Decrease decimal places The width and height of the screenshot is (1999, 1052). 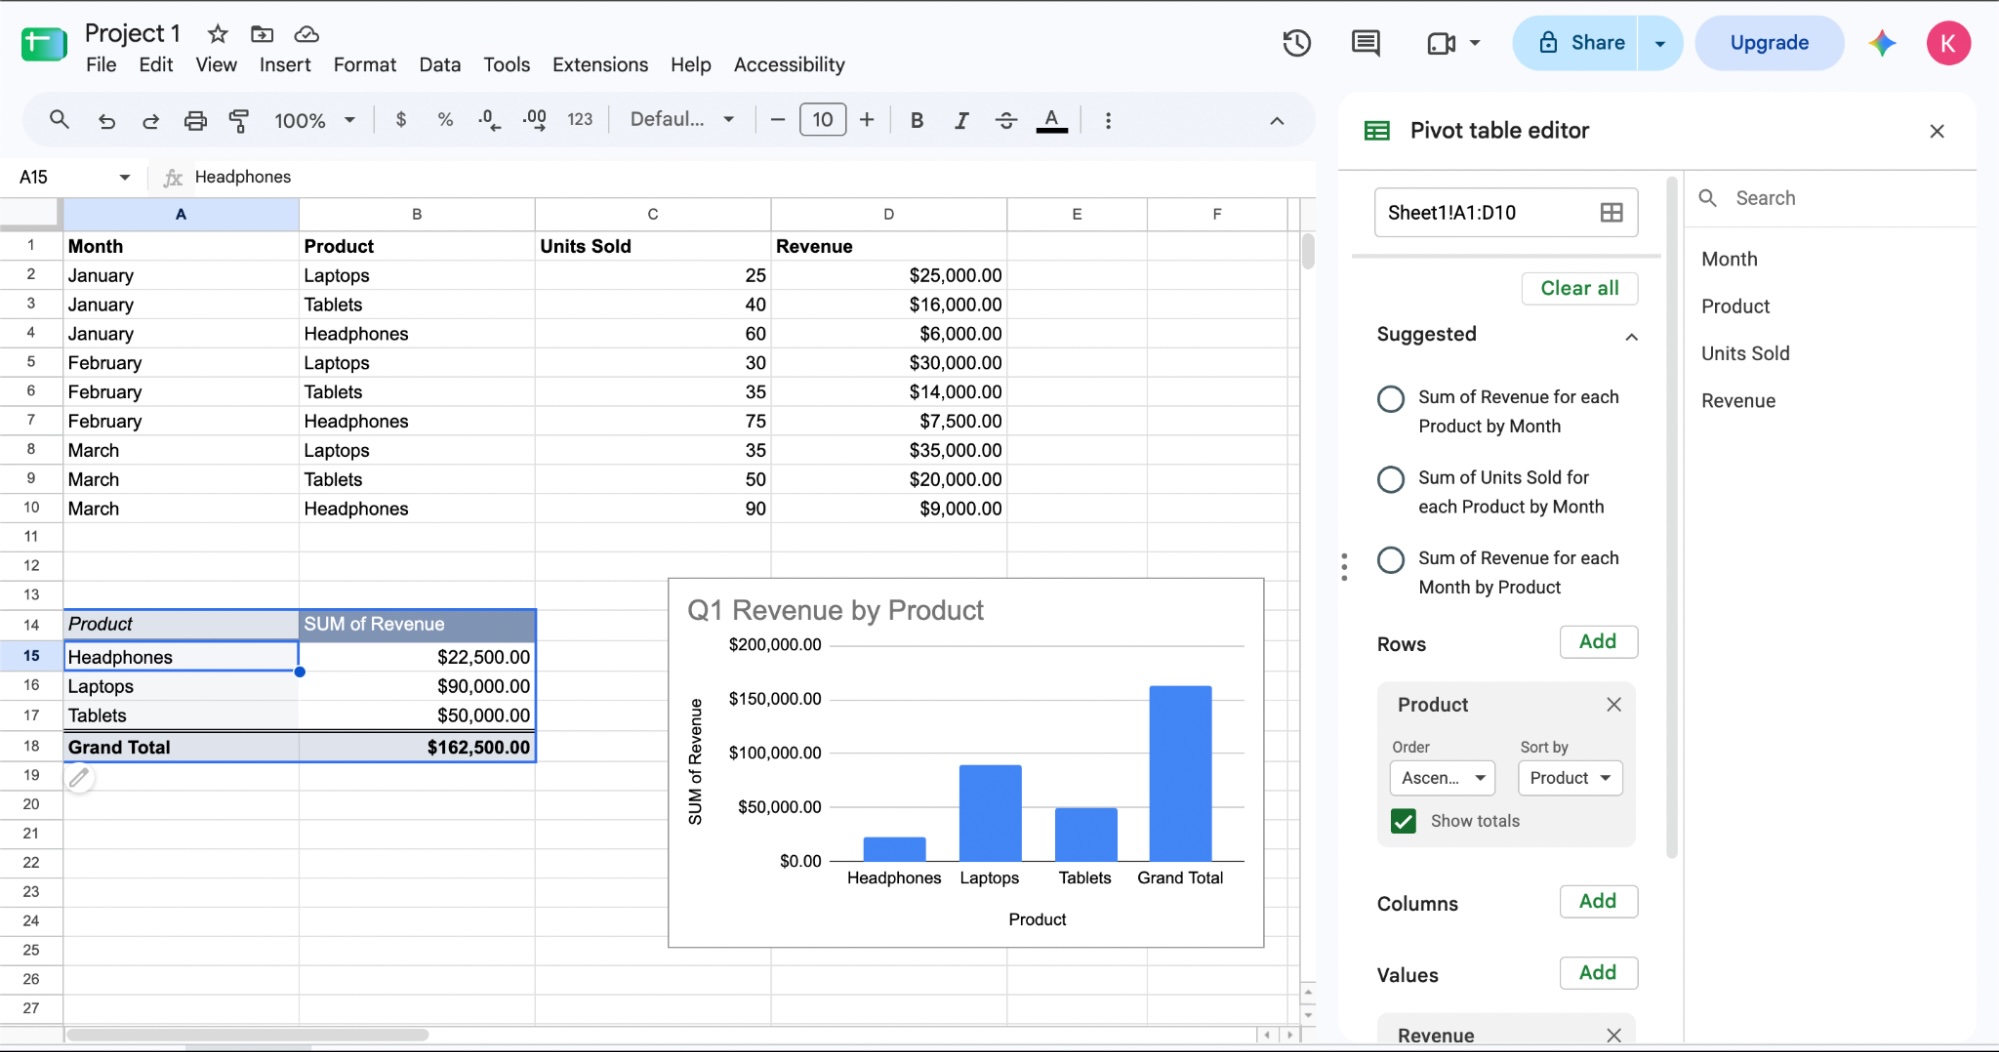click(489, 120)
